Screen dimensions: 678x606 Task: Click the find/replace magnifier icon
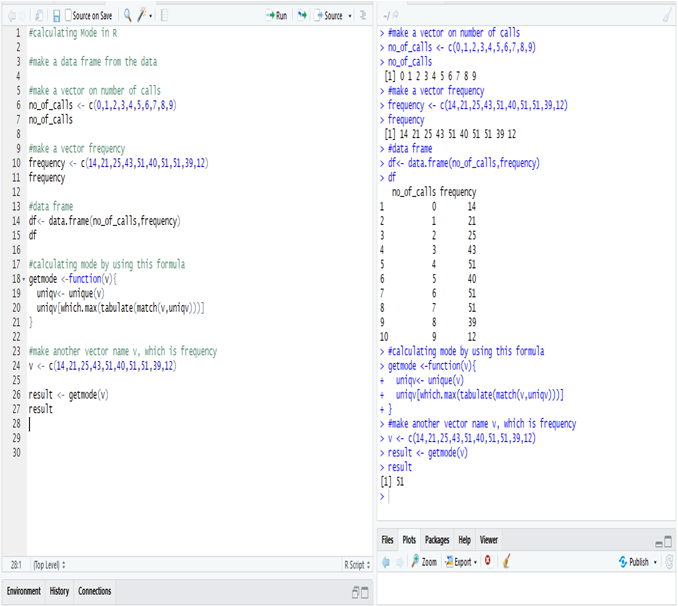[128, 16]
